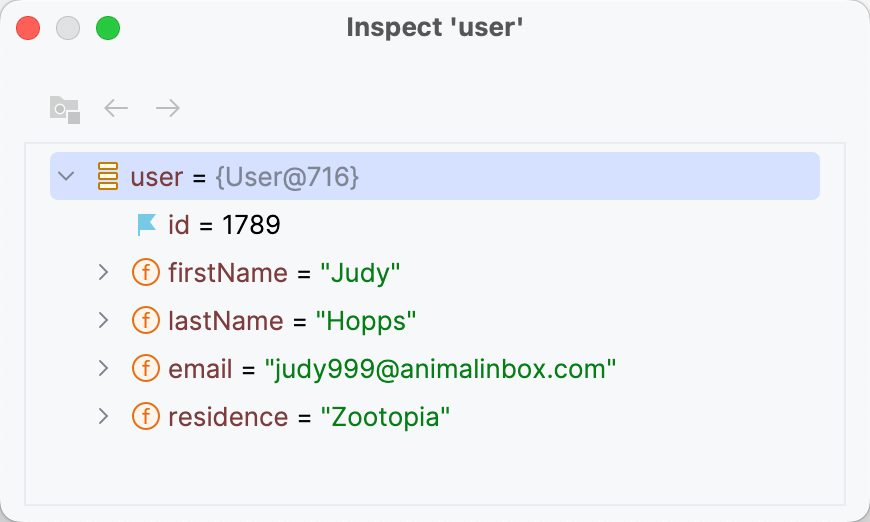Expand the firstName field
The width and height of the screenshot is (870, 522).
coord(102,272)
